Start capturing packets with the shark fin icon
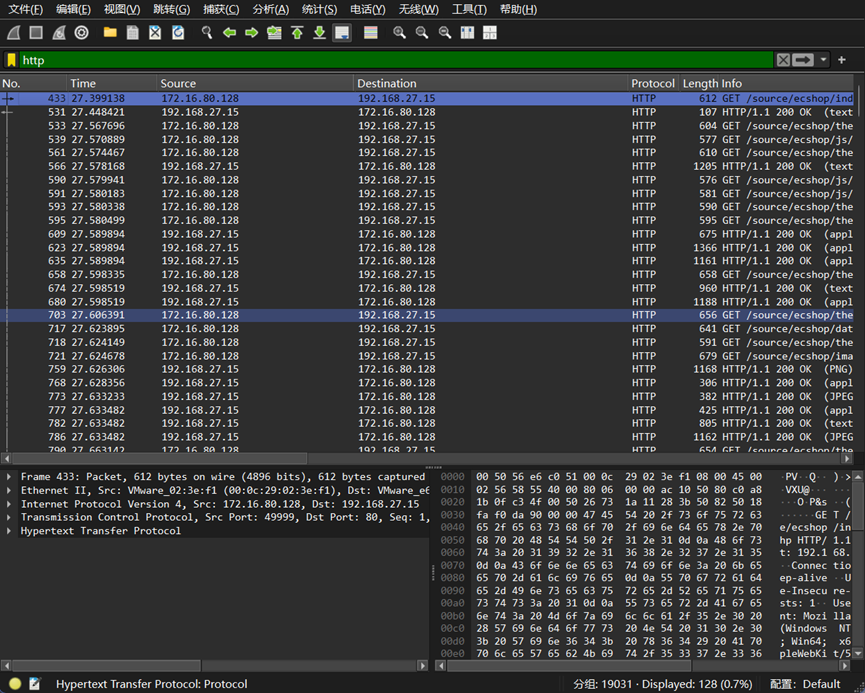Screen dimensions: 865x693 pyautogui.click(x=12, y=32)
